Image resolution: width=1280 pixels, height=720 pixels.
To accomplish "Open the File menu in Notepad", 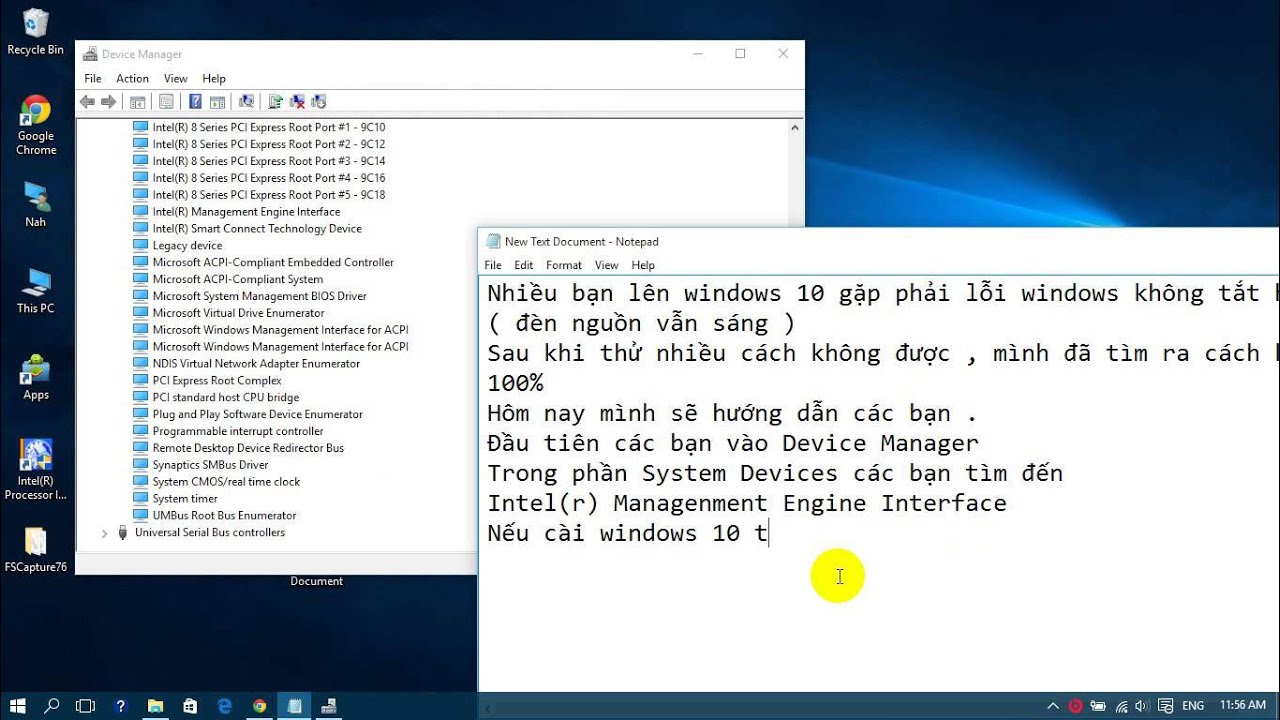I will 493,265.
